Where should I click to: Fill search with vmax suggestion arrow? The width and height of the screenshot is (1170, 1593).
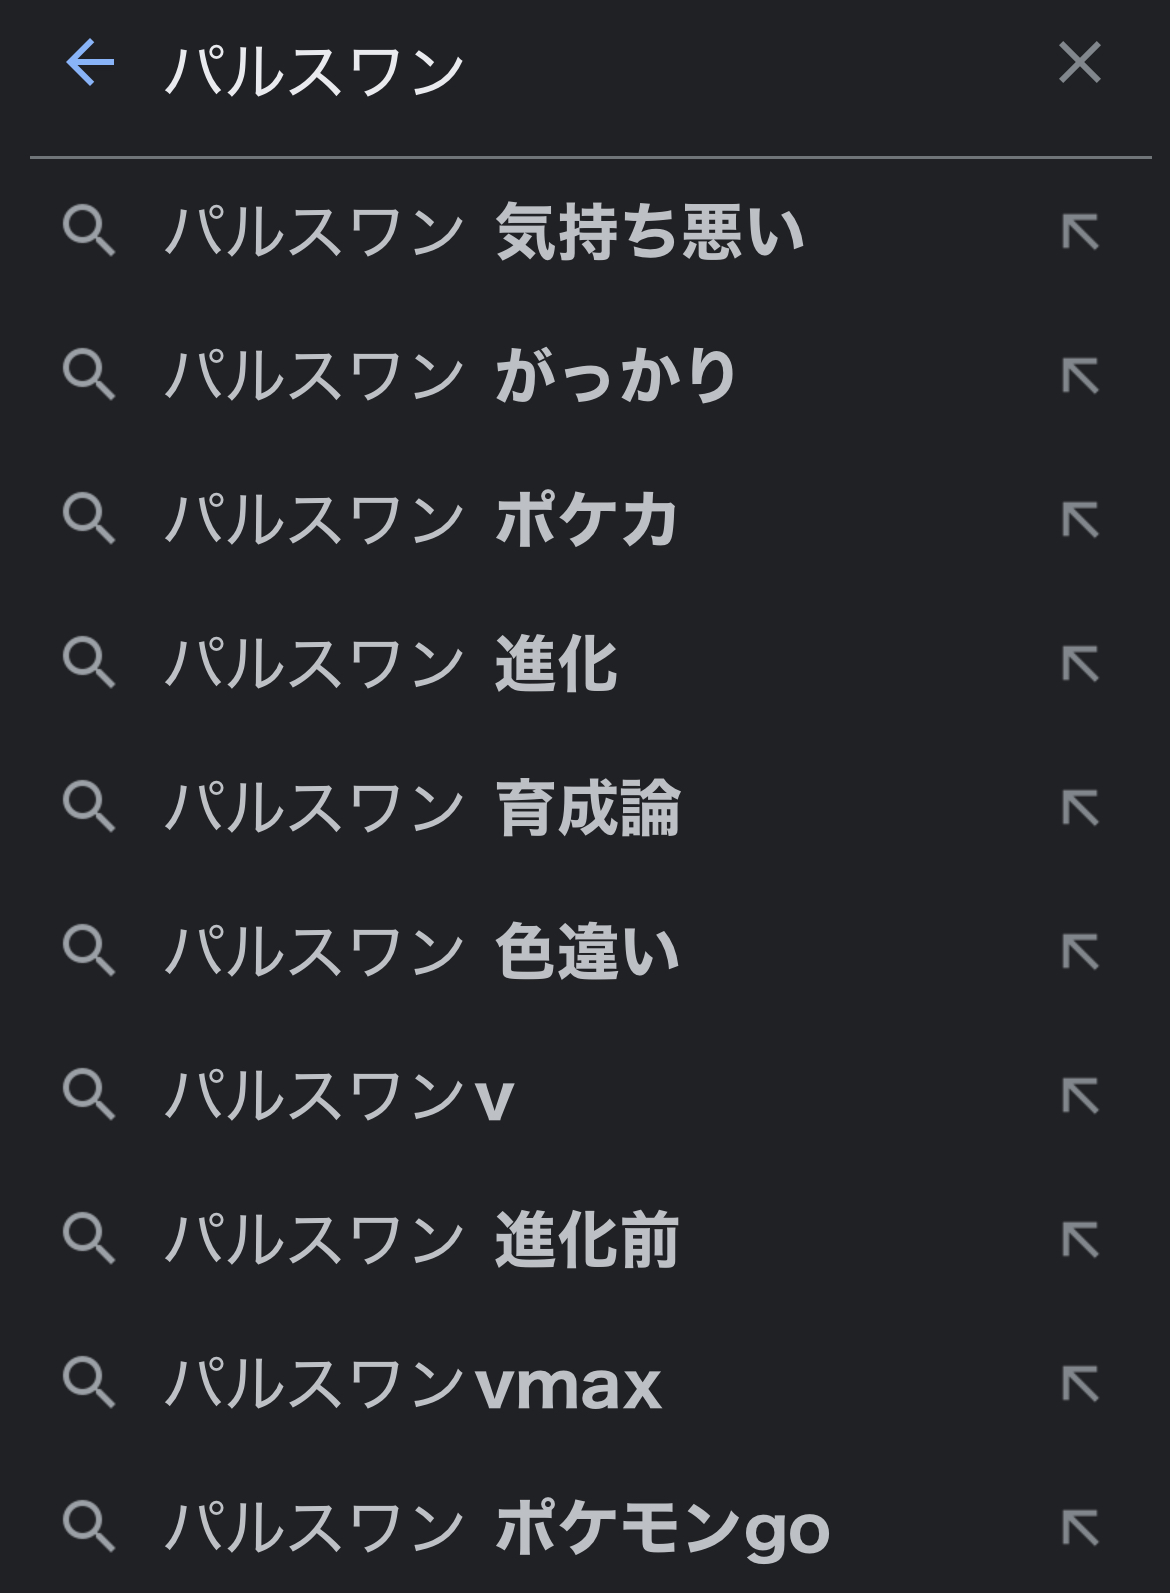[x=1080, y=1384]
